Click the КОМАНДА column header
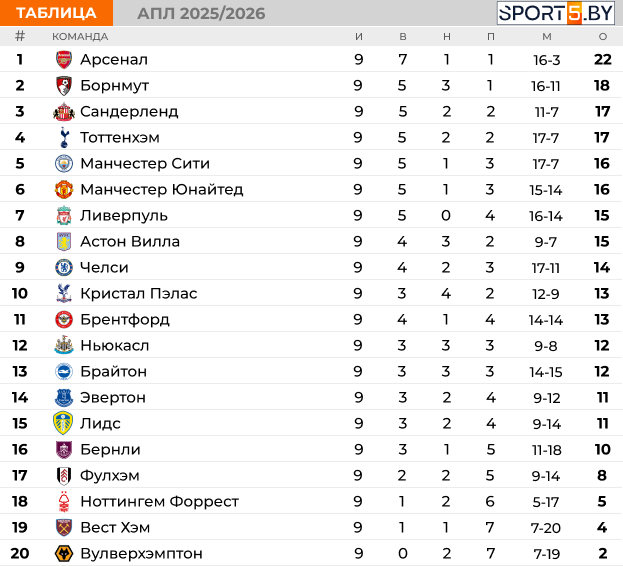The image size is (623, 566). coord(80,36)
